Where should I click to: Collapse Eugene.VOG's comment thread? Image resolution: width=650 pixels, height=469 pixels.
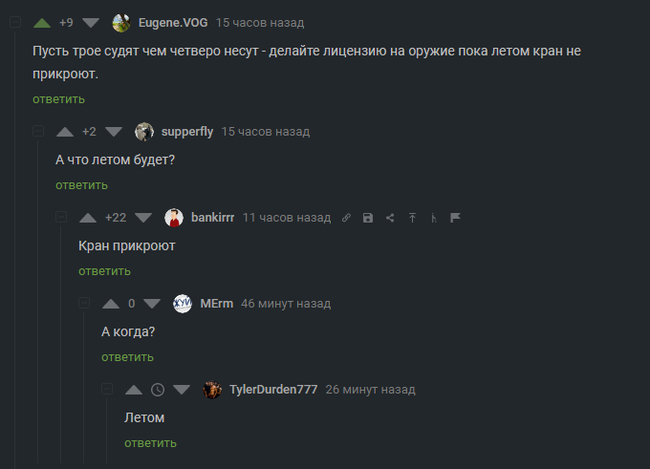(x=15, y=22)
